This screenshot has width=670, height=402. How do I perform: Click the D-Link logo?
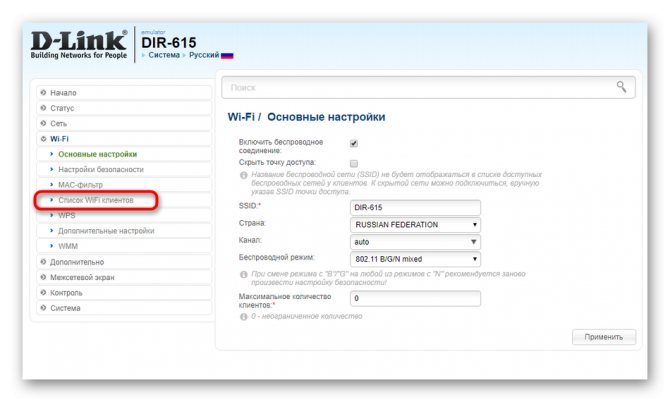pyautogui.click(x=79, y=44)
